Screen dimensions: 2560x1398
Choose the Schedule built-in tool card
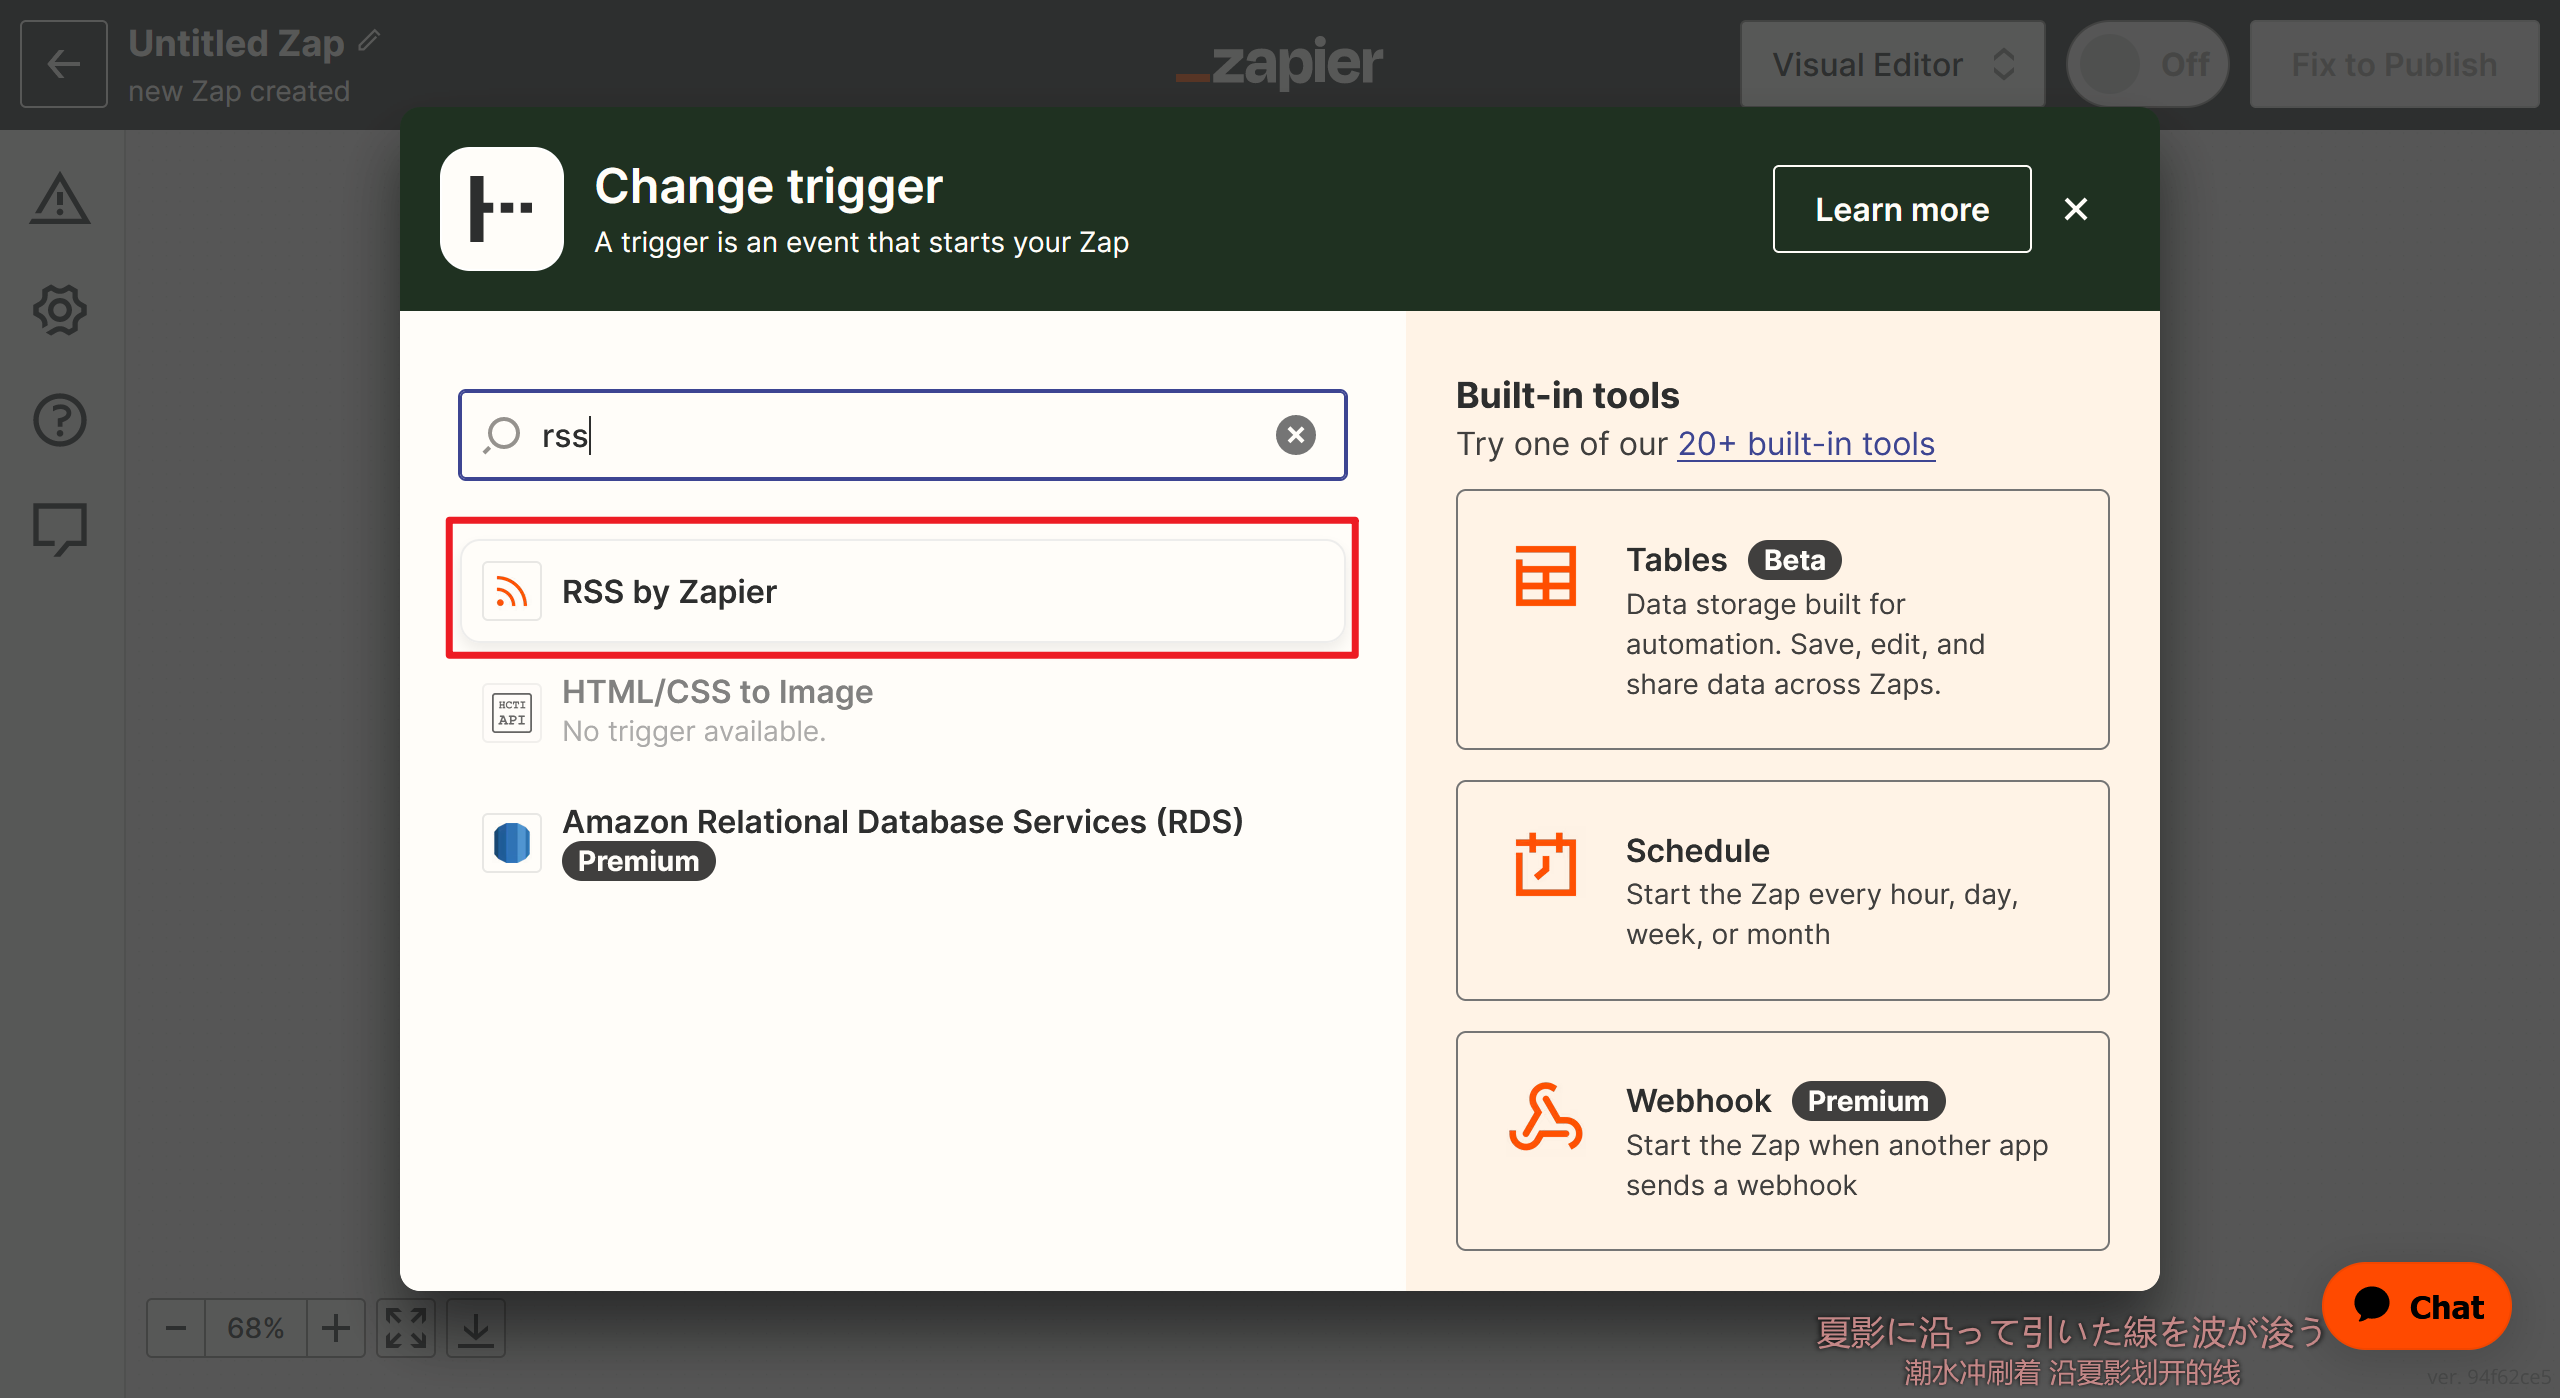pos(1783,890)
